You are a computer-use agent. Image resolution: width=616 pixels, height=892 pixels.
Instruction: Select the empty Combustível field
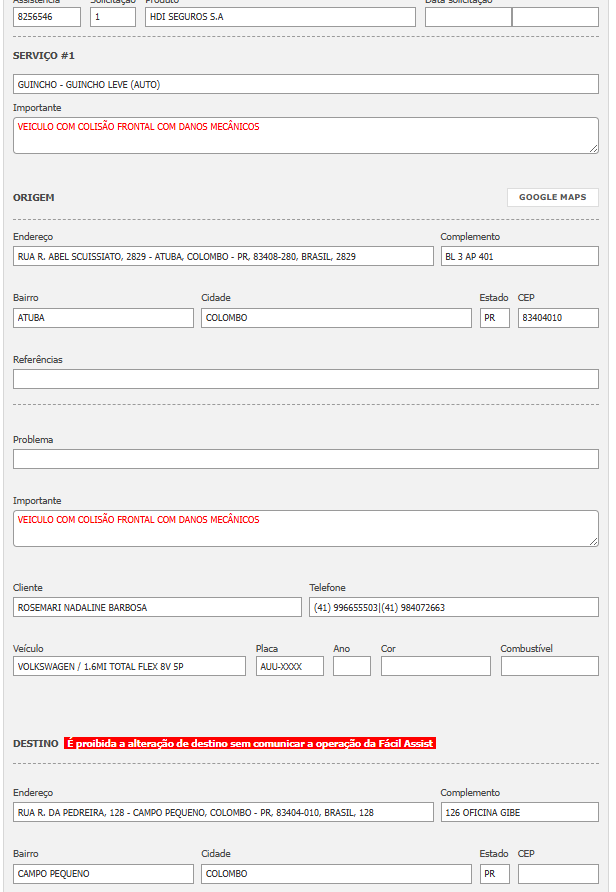point(549,666)
